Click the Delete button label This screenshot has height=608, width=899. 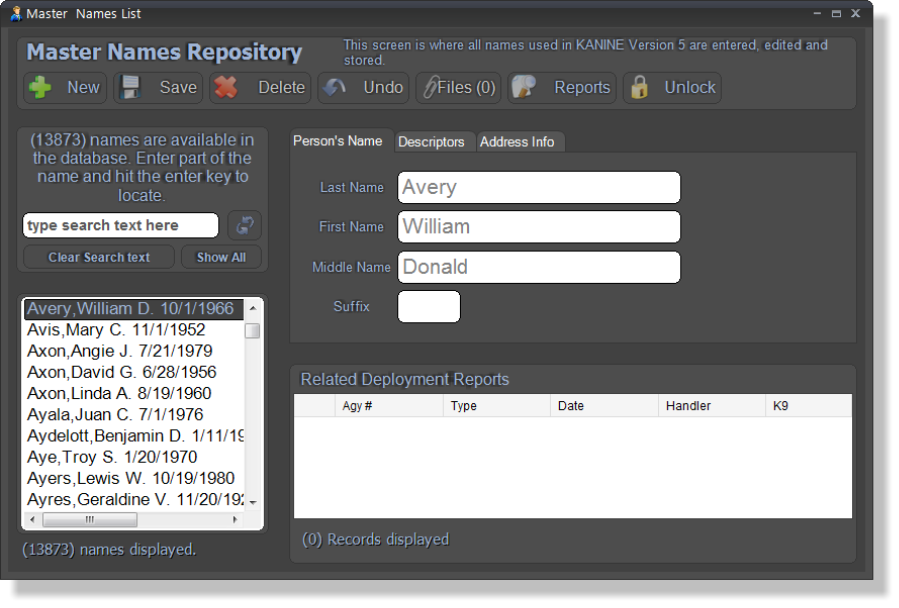[282, 87]
